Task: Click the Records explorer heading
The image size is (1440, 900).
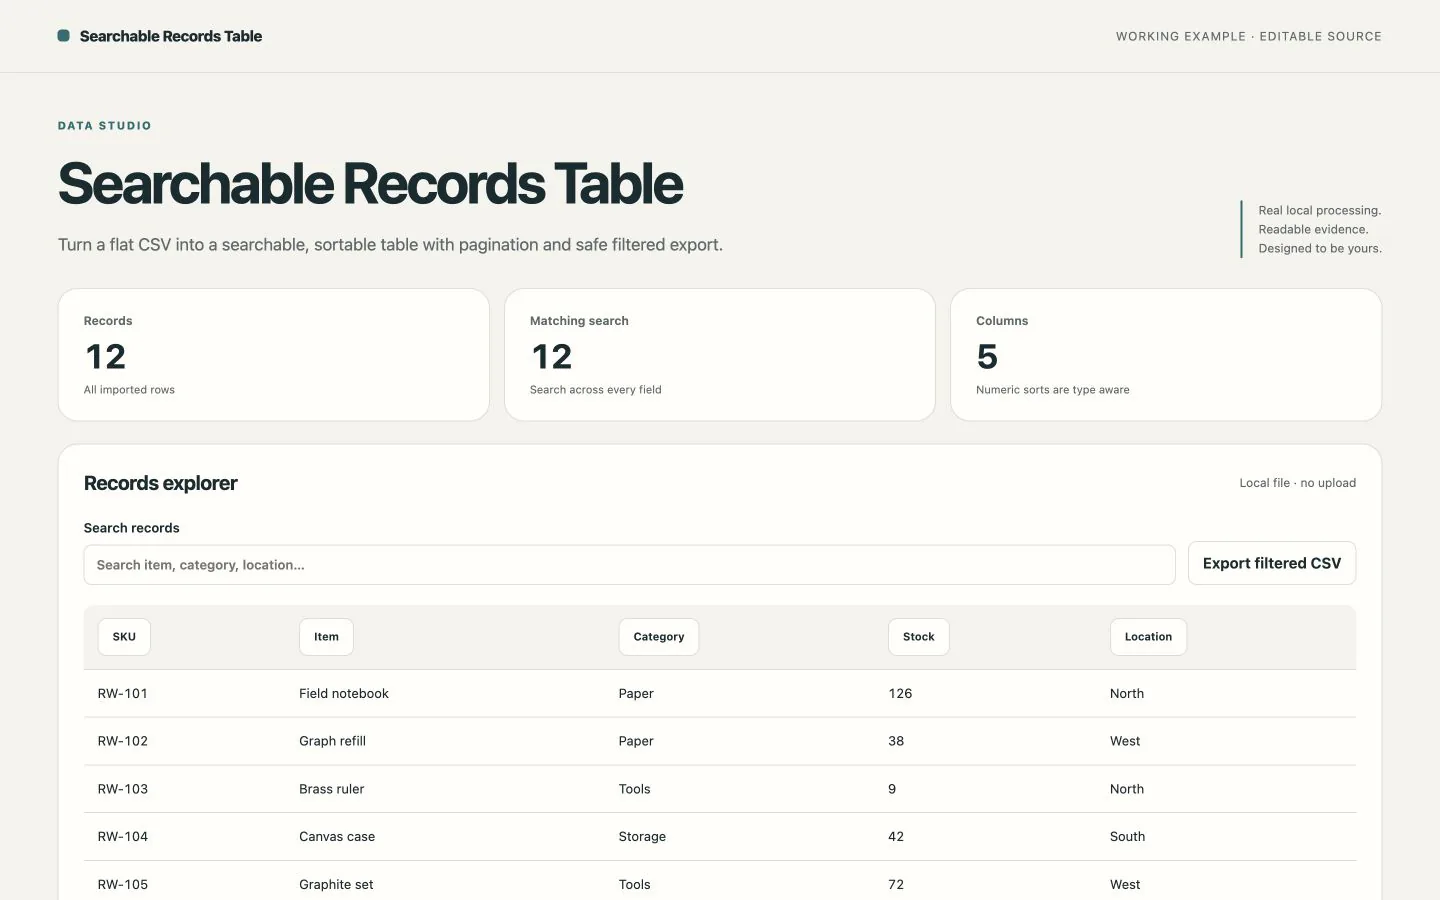Action: [x=161, y=483]
